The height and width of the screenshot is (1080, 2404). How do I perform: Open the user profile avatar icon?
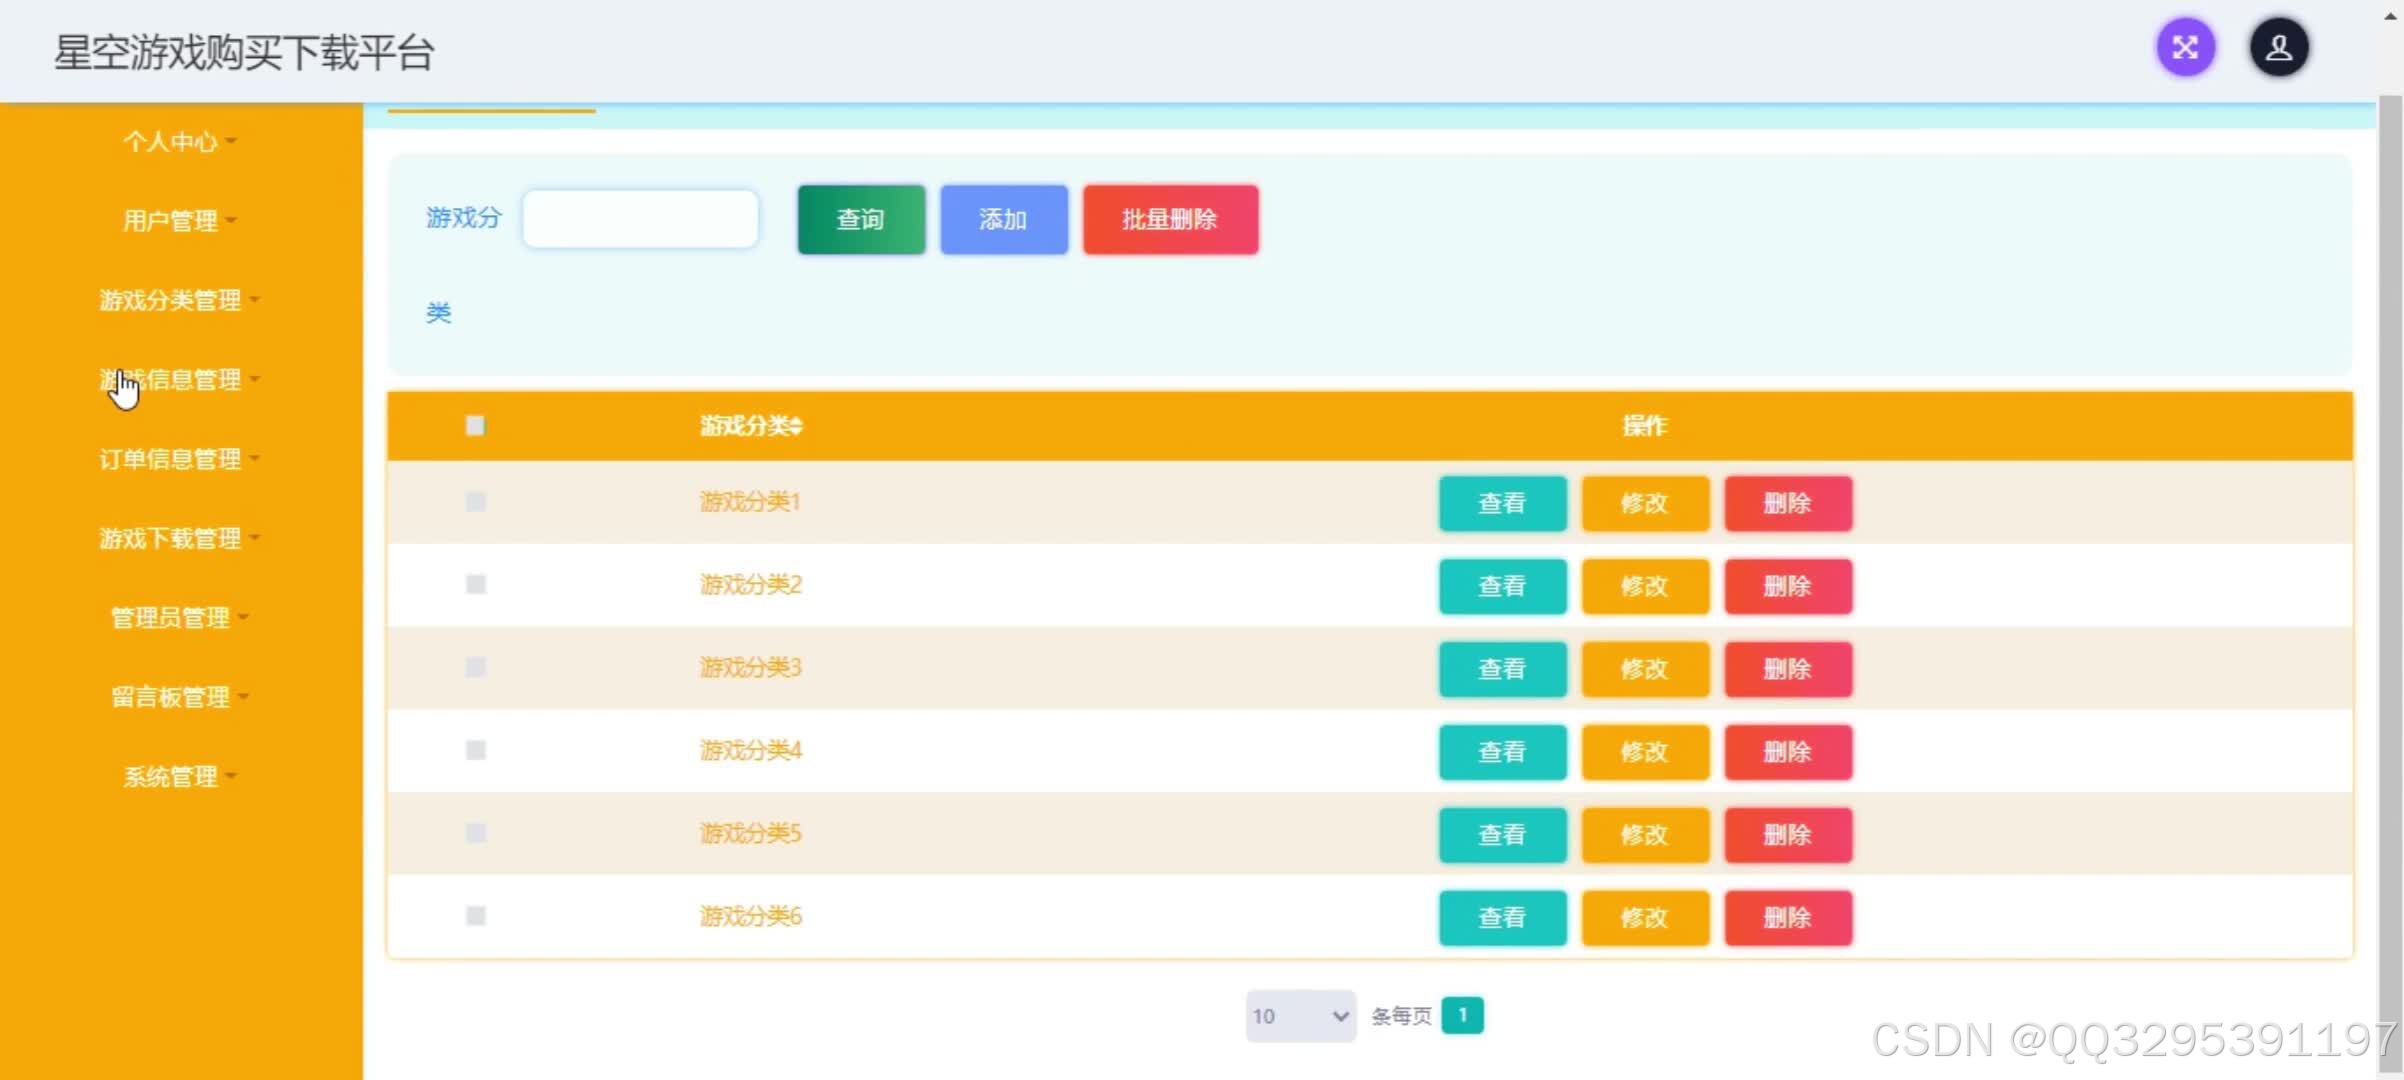2279,48
